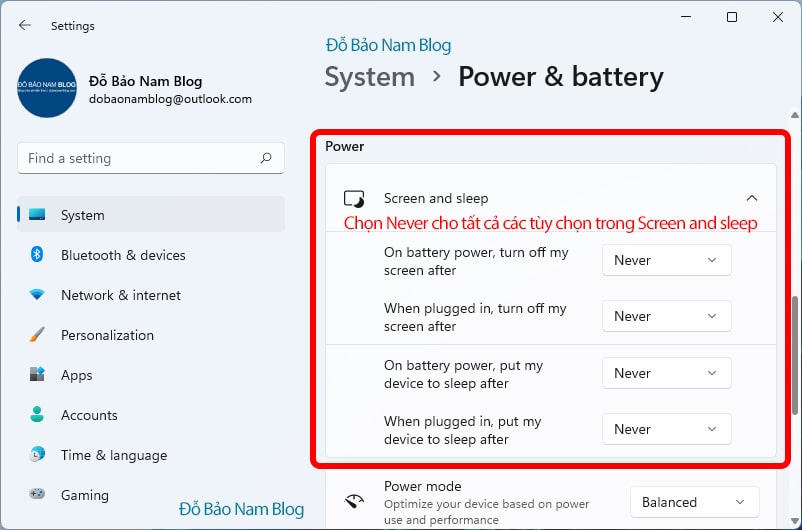Click dobaonamblog@outlook.com email text
Viewport: 802px width, 530px height.
point(170,99)
